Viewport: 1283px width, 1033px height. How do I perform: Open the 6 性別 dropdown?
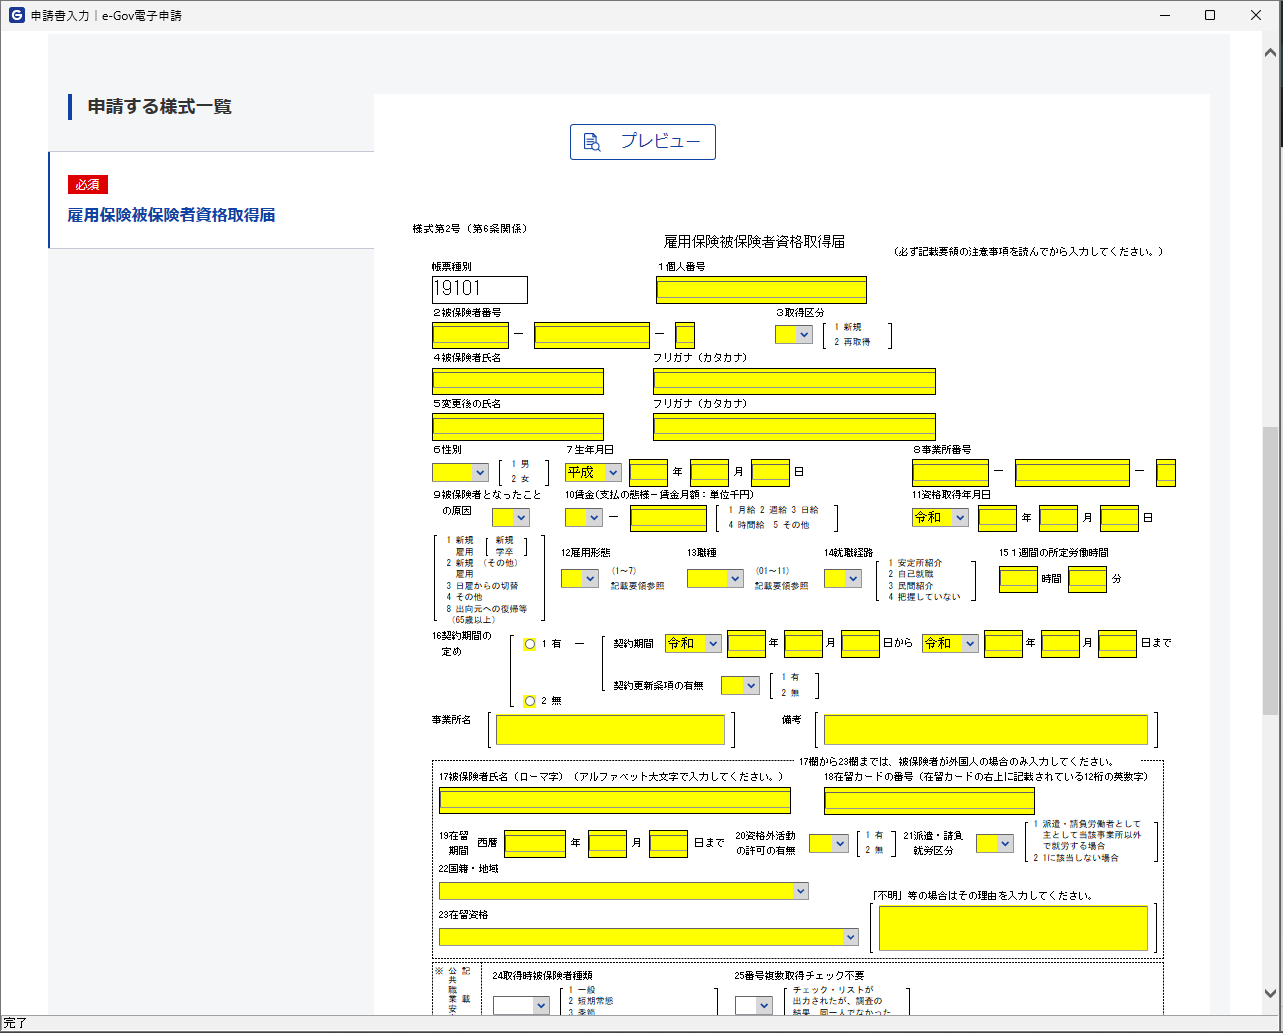pos(460,472)
